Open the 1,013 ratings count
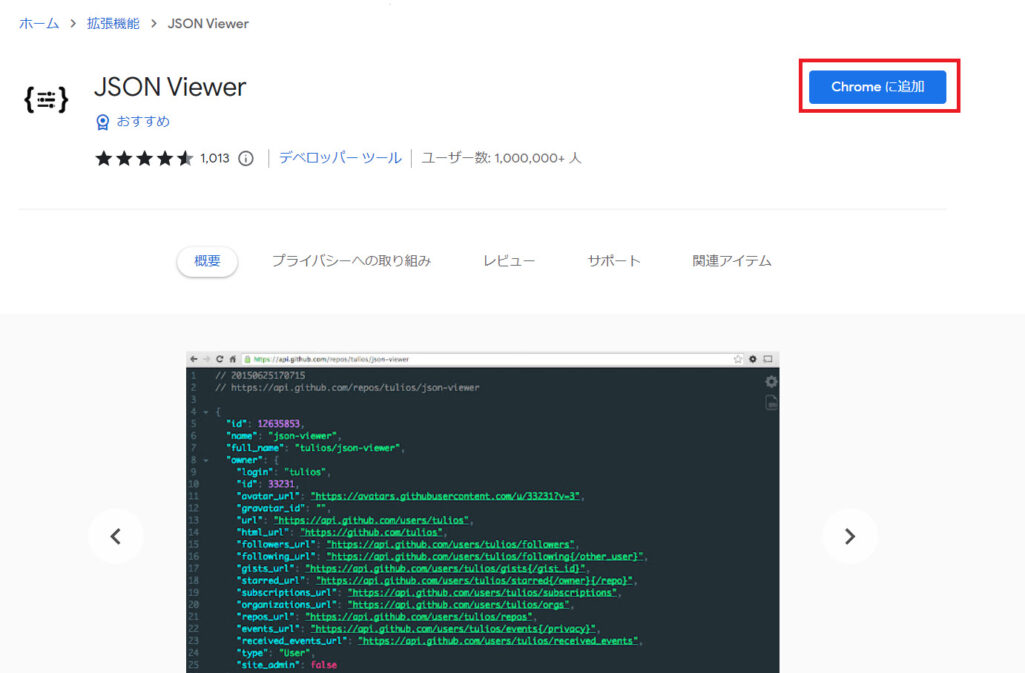This screenshot has height=673, width=1025. (x=215, y=158)
